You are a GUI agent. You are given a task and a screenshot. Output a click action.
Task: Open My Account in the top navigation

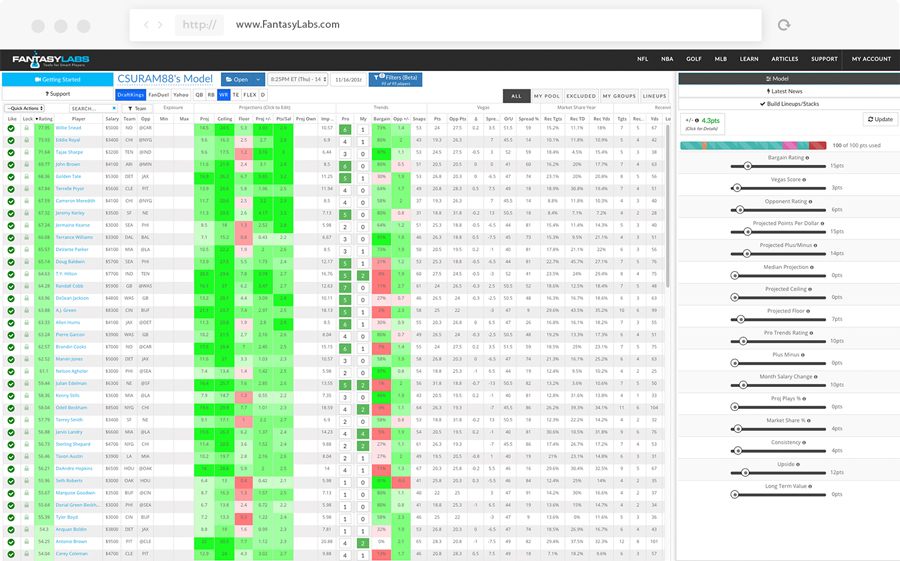[x=871, y=59]
